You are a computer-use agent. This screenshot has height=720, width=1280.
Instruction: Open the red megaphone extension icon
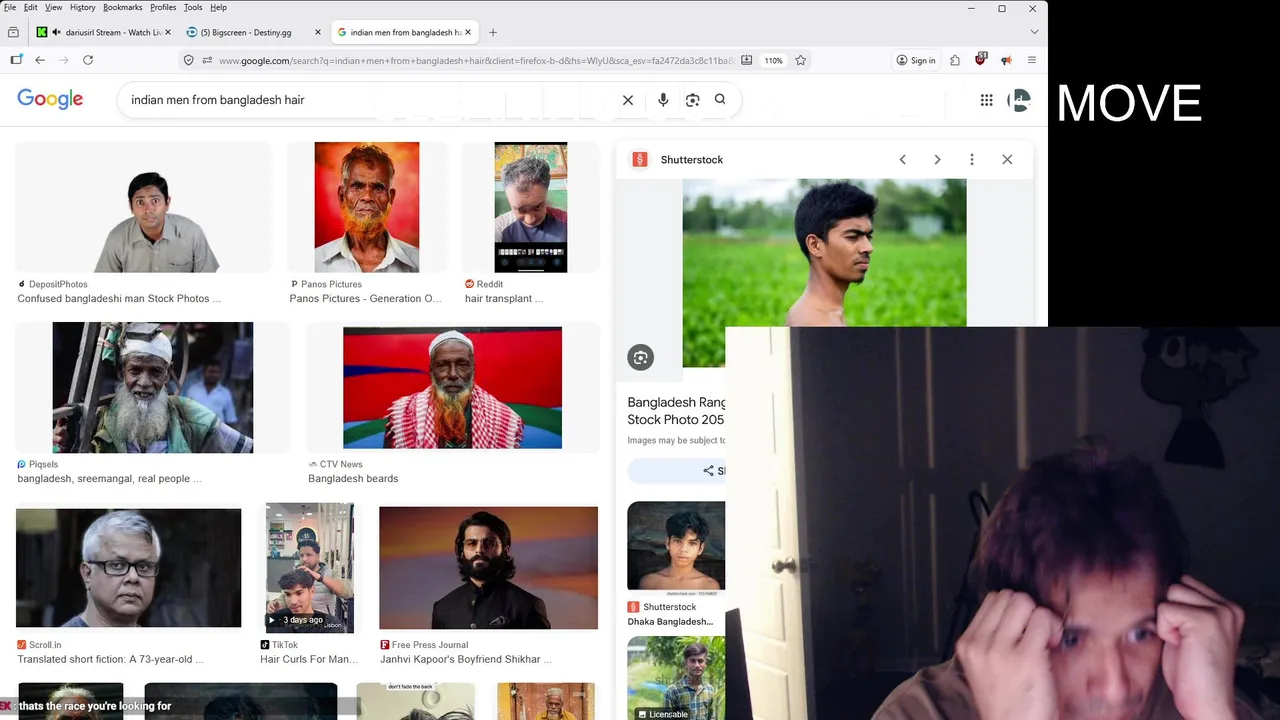[x=1006, y=60]
